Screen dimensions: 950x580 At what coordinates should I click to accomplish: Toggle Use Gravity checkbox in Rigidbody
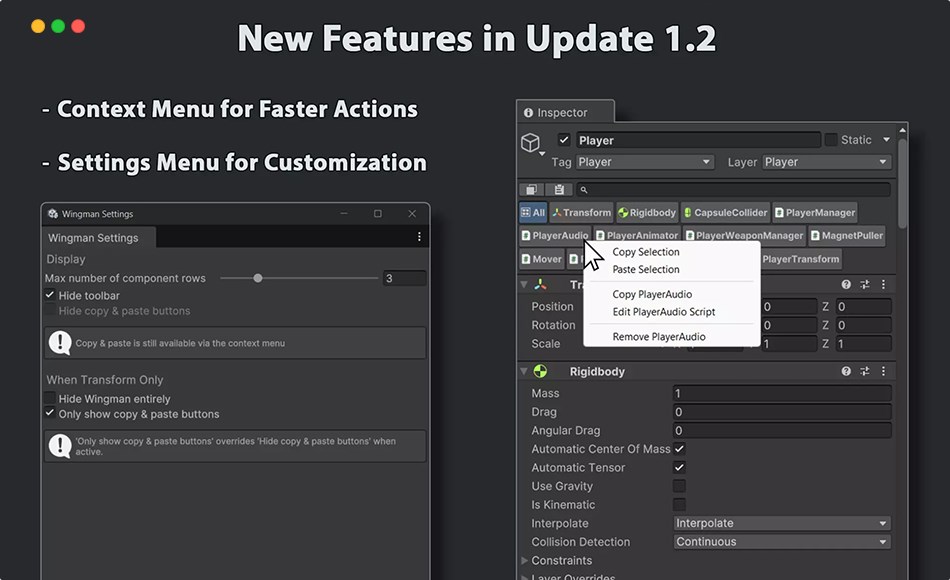[x=679, y=486]
